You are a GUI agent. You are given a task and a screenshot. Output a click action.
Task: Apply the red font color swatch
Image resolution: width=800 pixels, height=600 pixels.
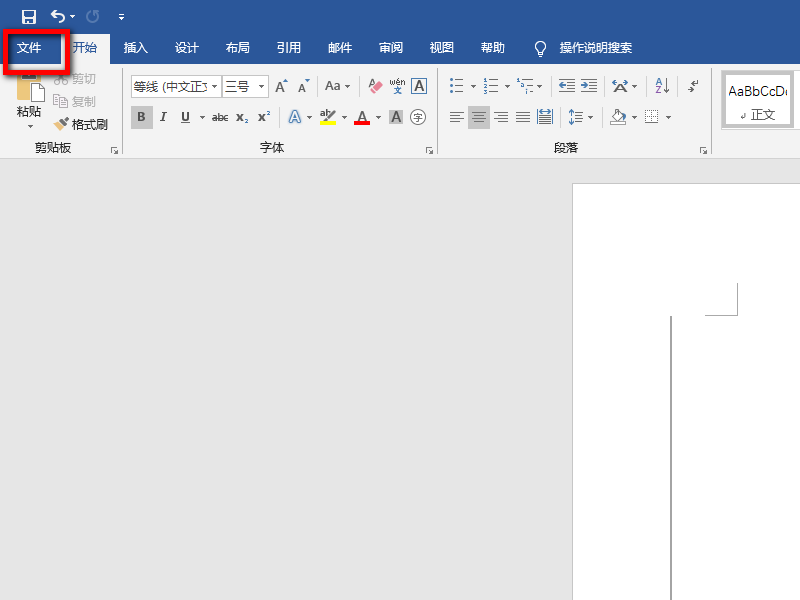(x=362, y=117)
